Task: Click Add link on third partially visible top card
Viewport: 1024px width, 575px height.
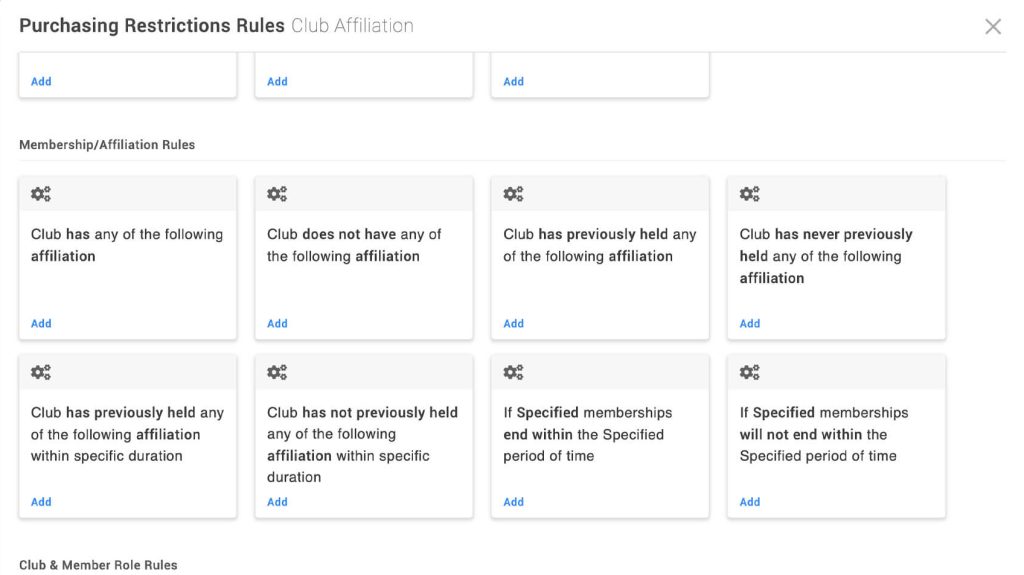Action: [513, 82]
